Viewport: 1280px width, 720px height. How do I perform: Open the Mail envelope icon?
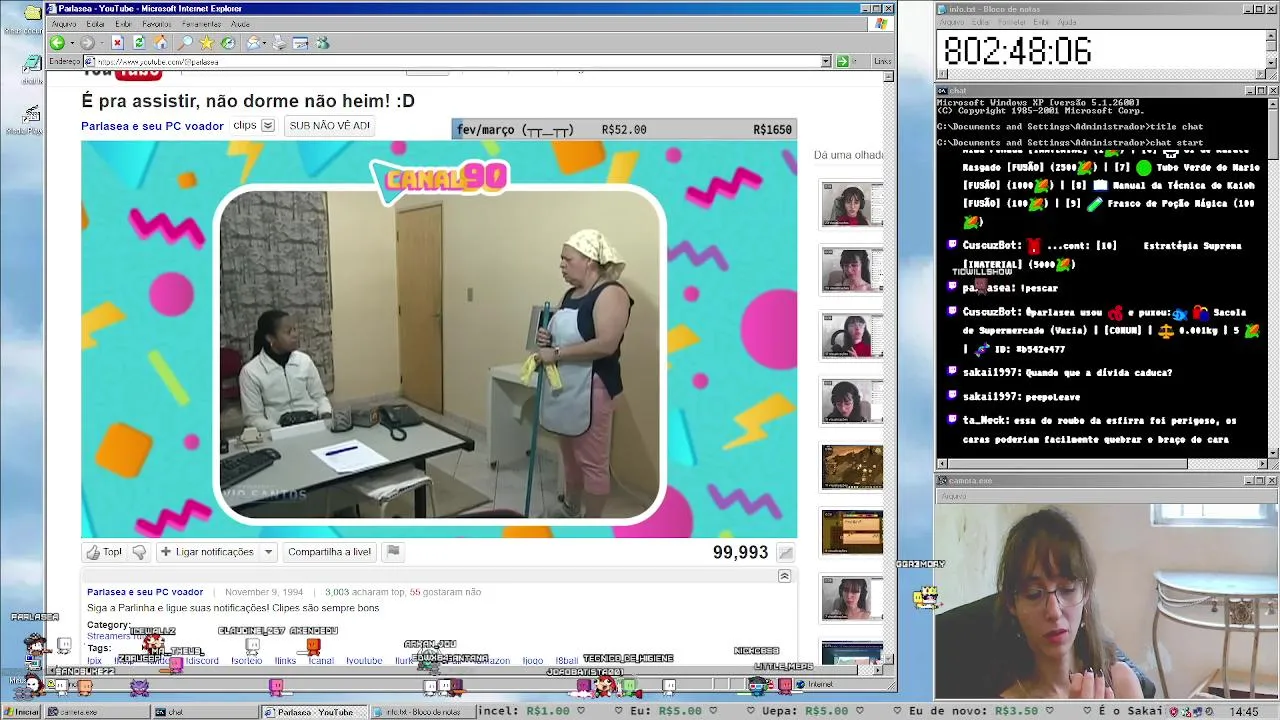pyautogui.click(x=254, y=43)
